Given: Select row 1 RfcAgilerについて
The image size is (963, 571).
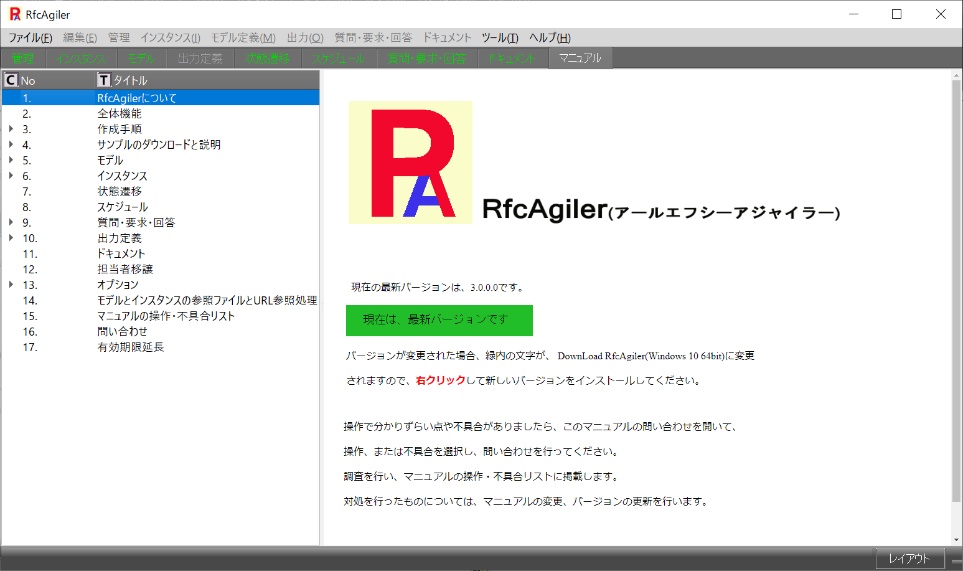Looking at the screenshot, I should 160,98.
